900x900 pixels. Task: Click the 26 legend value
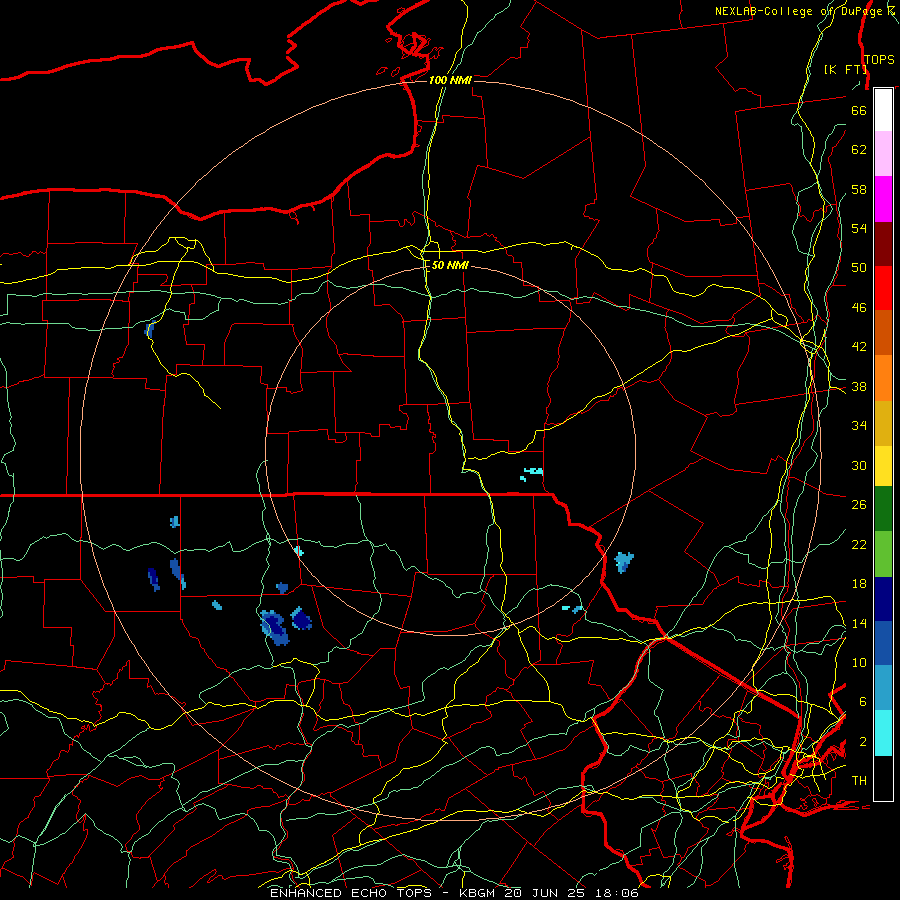pos(859,505)
